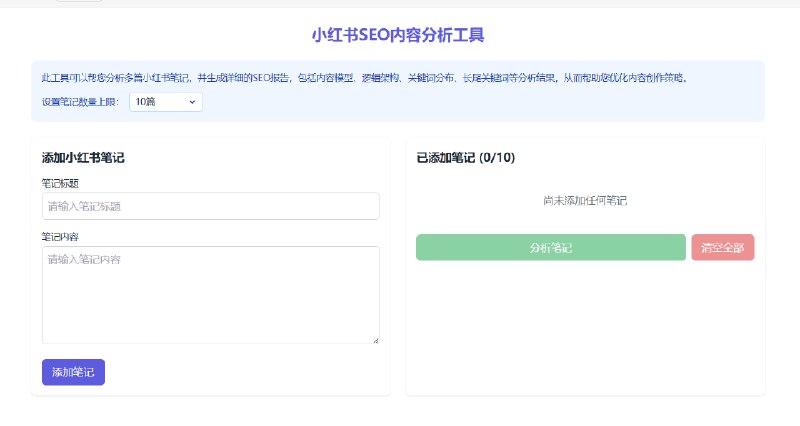Click the 笔记标题 input field
Viewport: 800px width, 426px height.
211,206
